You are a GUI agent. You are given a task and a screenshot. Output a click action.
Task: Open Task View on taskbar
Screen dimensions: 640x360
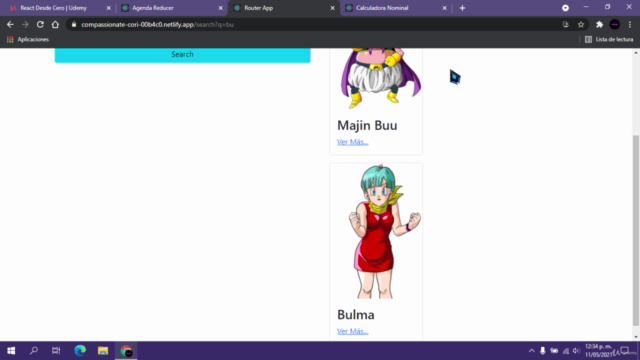tap(56, 351)
